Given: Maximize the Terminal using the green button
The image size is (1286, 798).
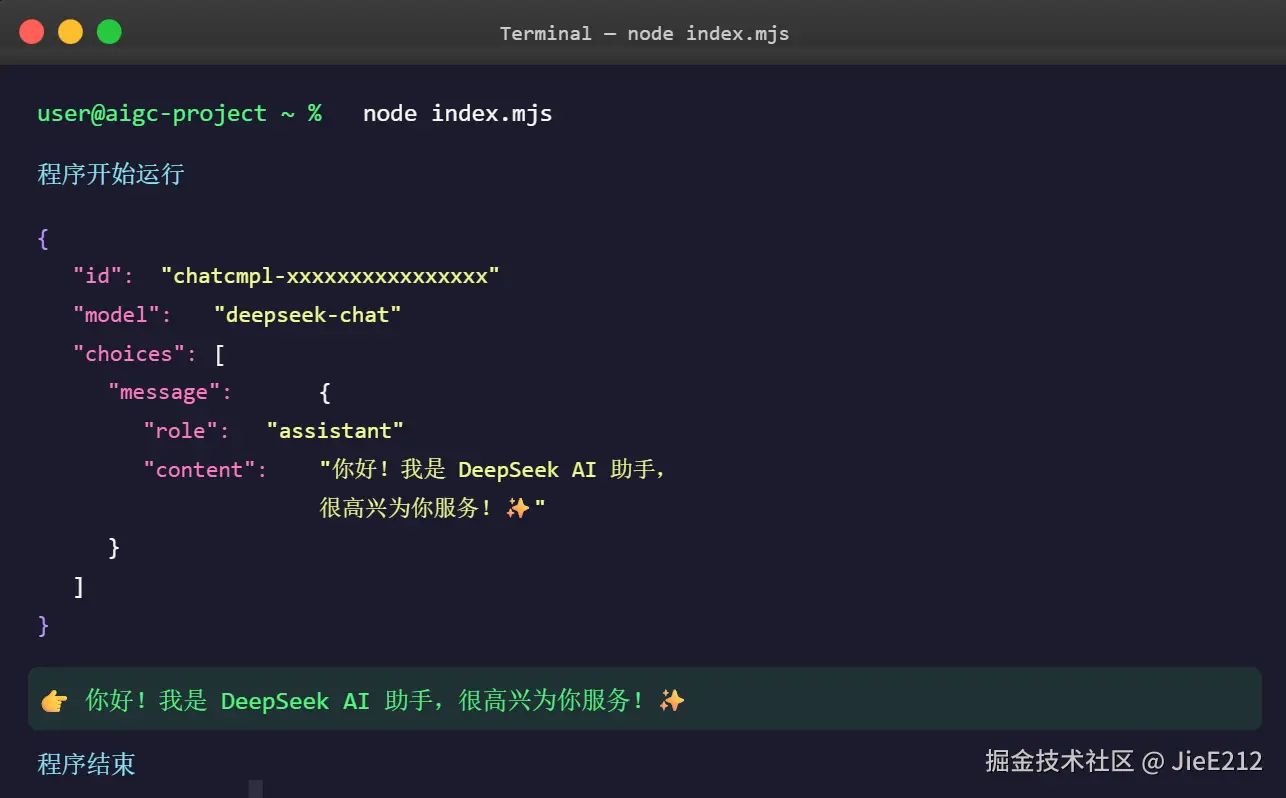Looking at the screenshot, I should click(x=109, y=32).
